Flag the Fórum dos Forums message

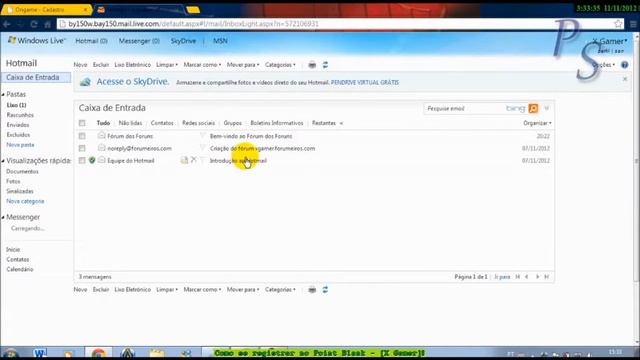202,136
